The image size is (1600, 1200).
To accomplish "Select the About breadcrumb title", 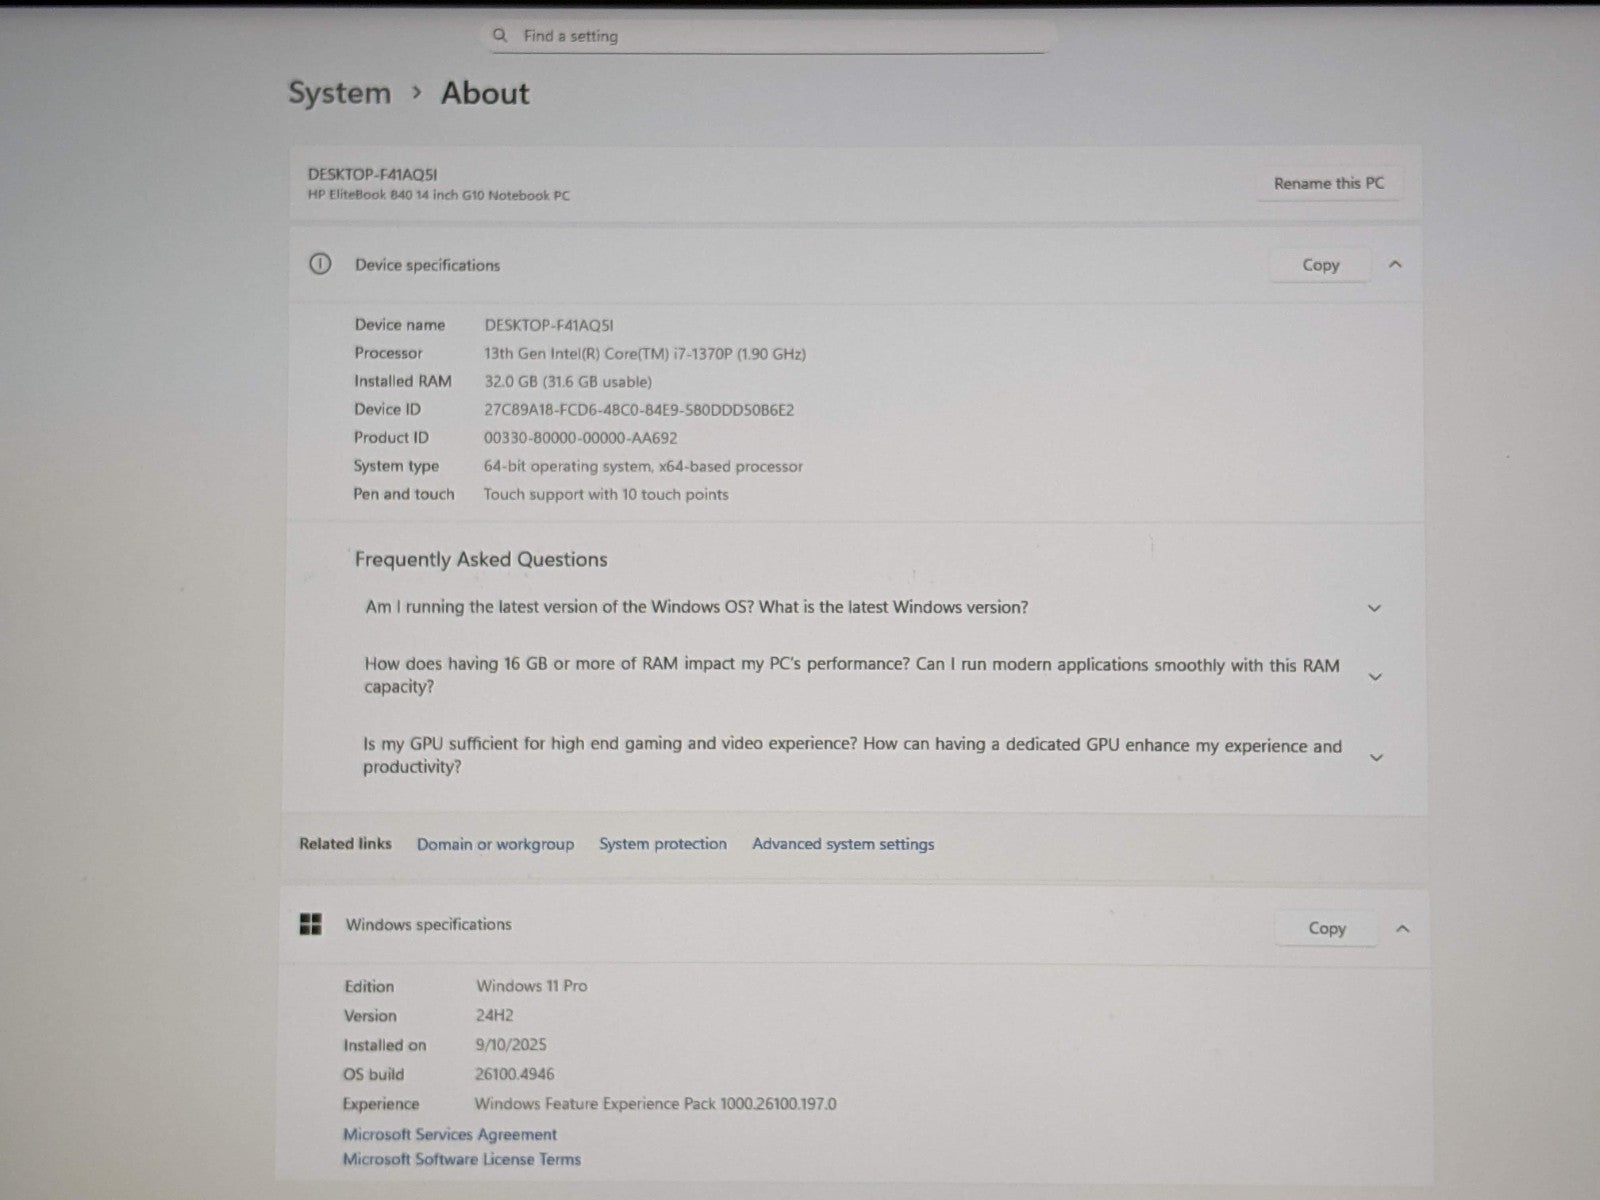I will click(x=485, y=93).
